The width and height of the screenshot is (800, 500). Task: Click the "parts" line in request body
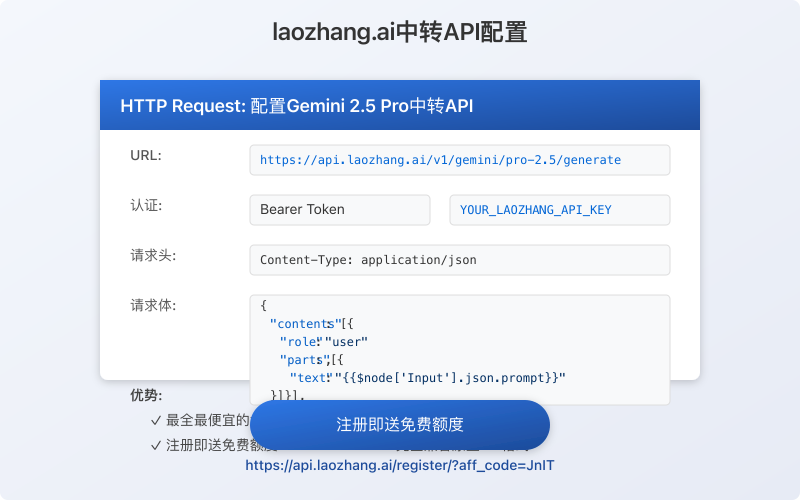[311, 360]
